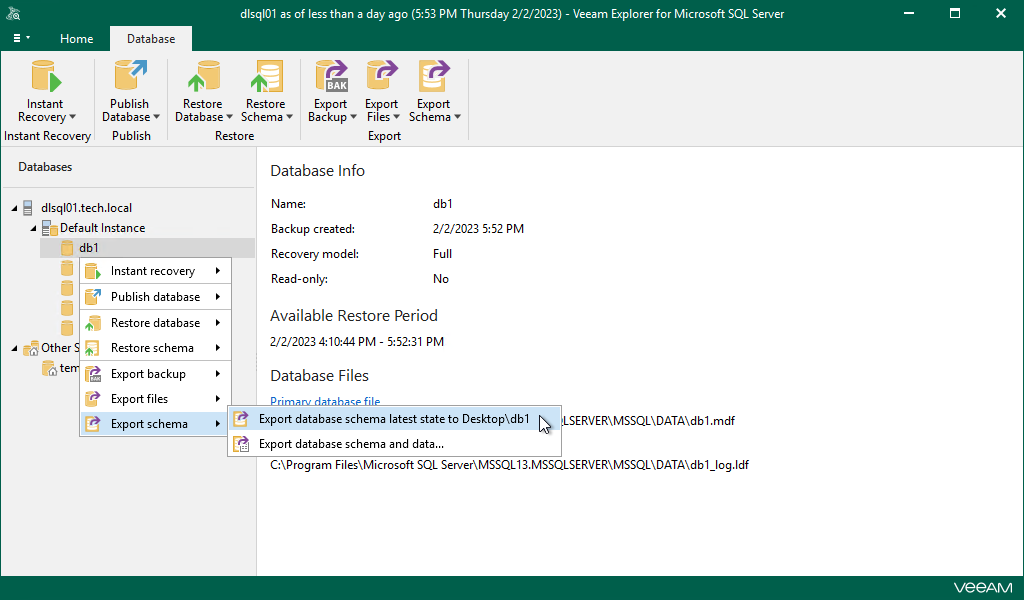This screenshot has height=600, width=1024.
Task: Click the Restore Schema ribbon icon
Action: coord(266,76)
